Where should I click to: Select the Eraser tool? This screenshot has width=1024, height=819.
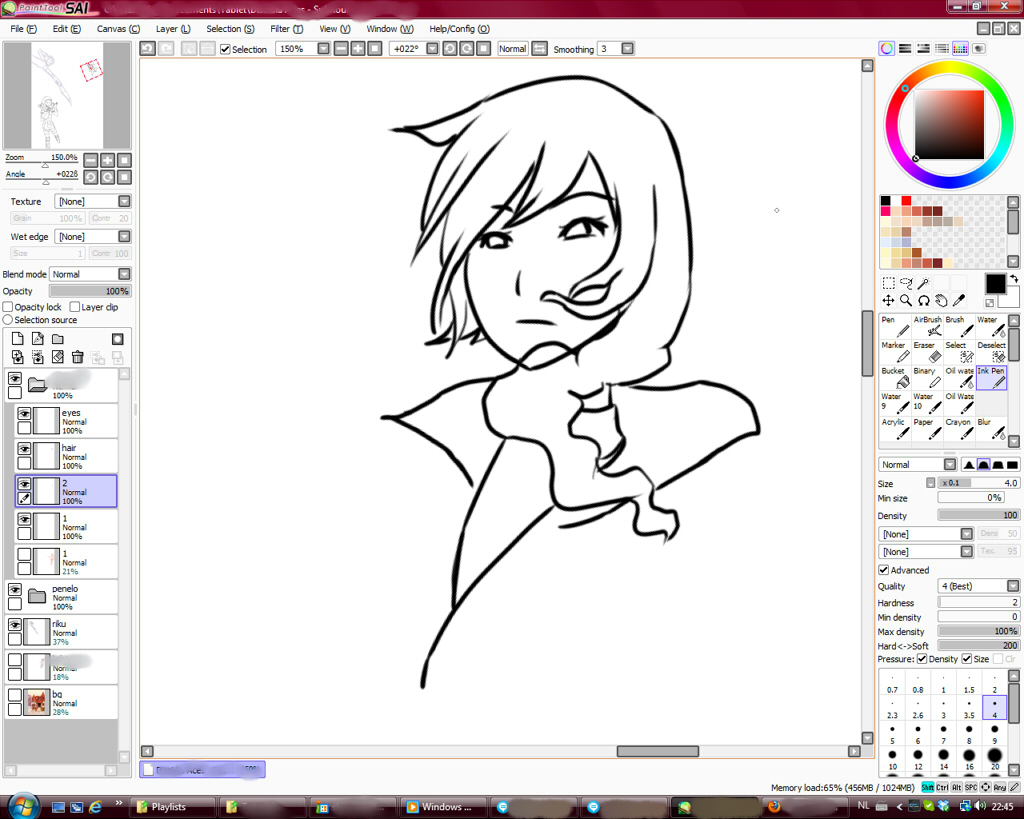[x=927, y=352]
